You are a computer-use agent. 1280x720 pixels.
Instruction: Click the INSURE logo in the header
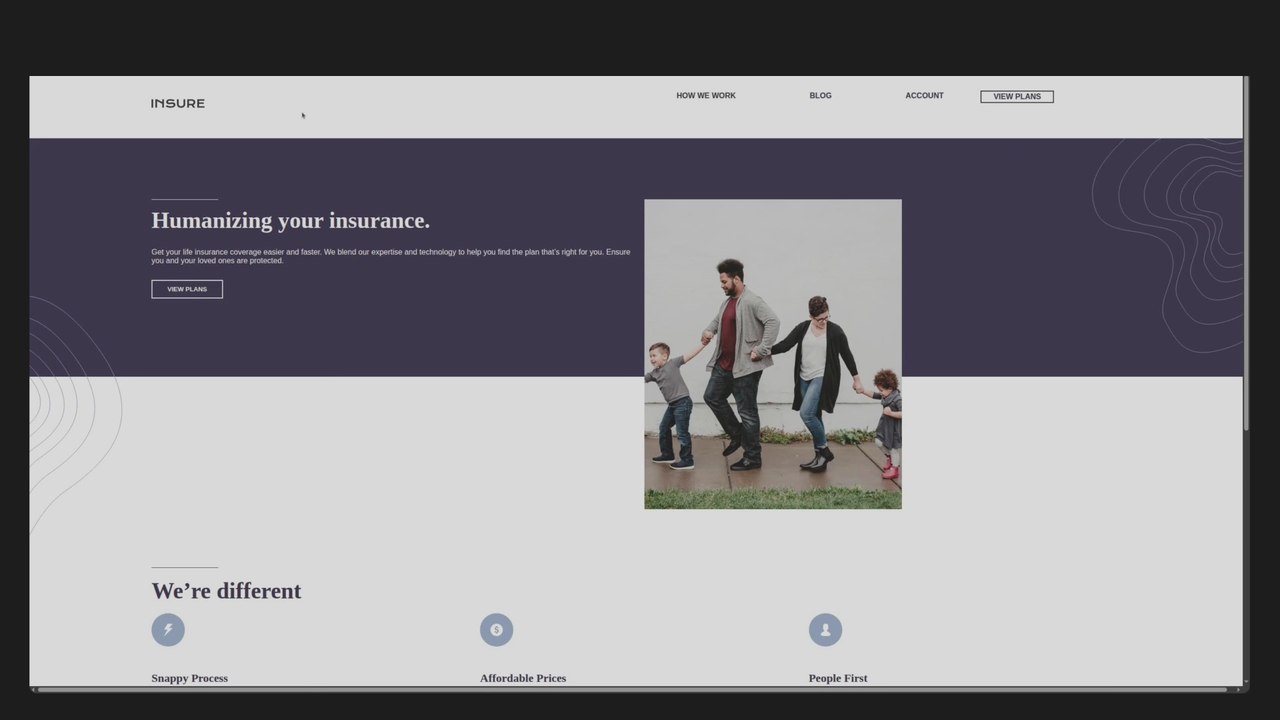coord(178,103)
